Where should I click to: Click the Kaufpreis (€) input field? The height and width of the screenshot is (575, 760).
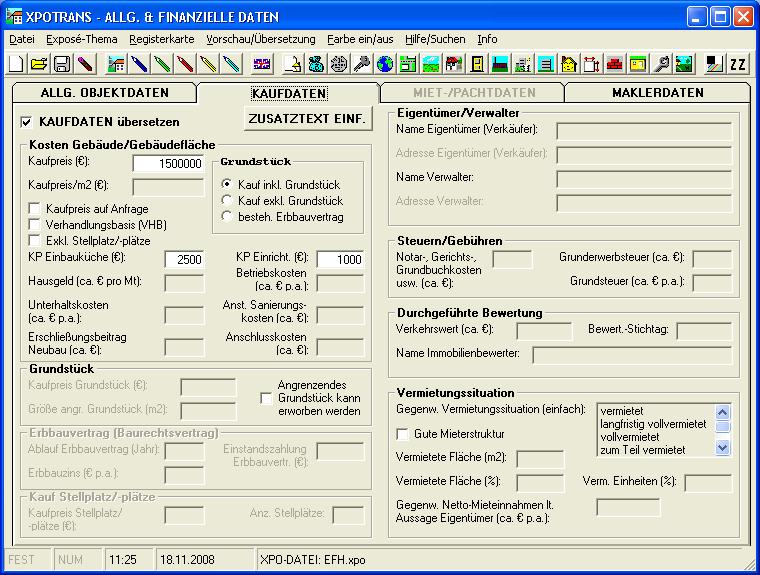click(168, 164)
